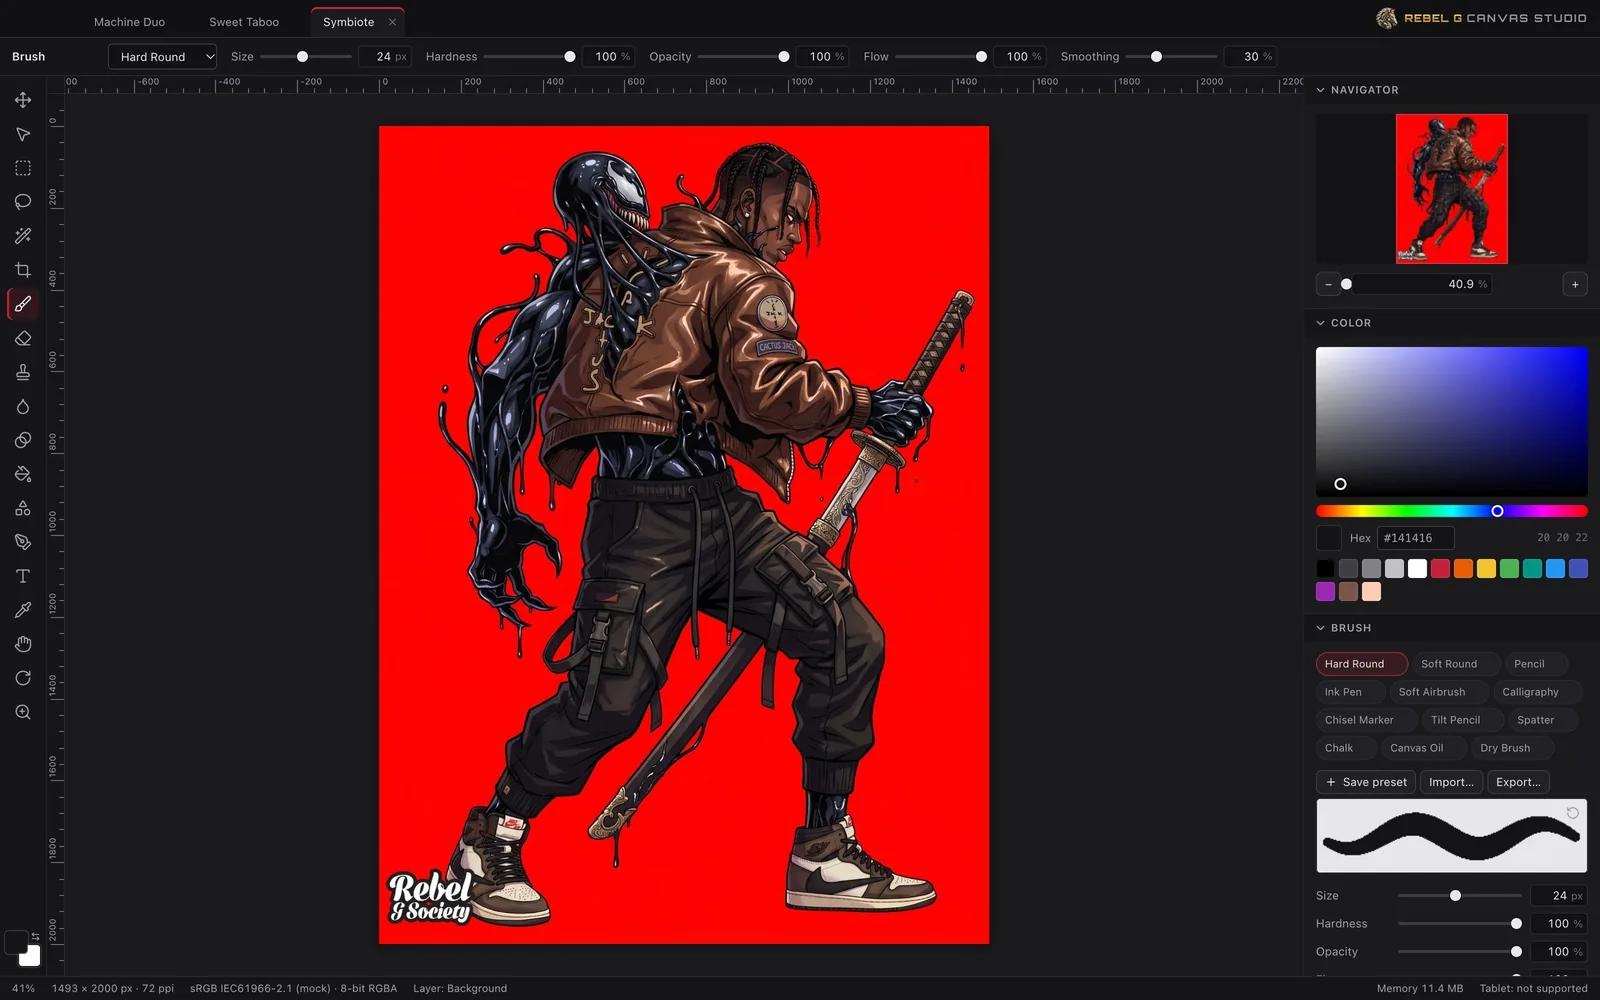This screenshot has height=1000, width=1600.
Task: Close the Symbiote tab
Action: 392,22
